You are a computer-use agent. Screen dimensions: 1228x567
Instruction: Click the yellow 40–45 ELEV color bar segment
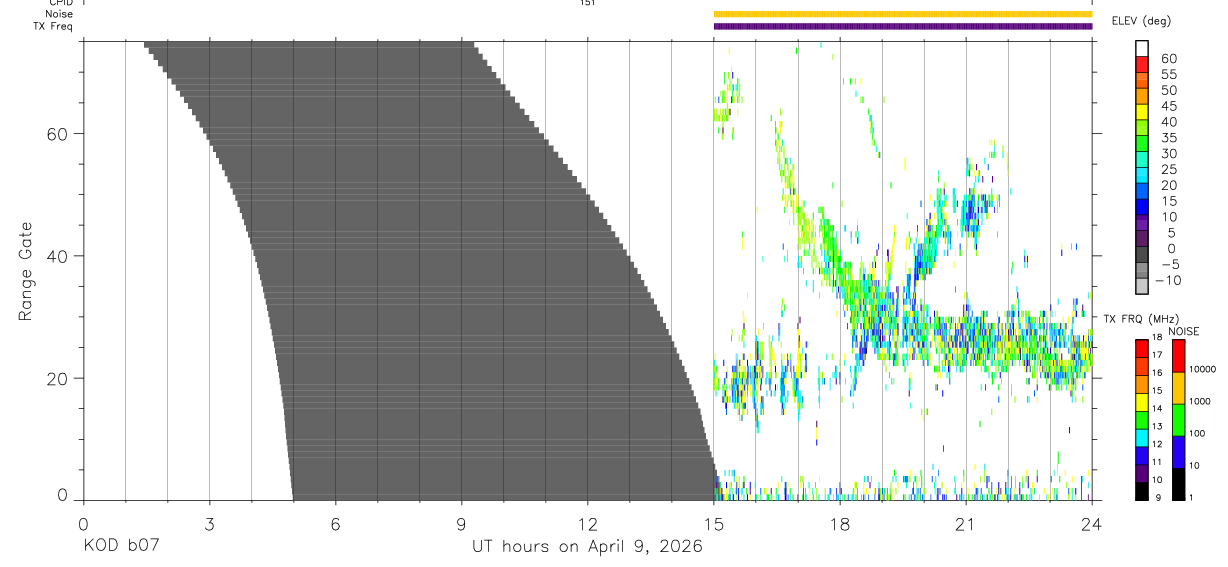[x=1141, y=114]
